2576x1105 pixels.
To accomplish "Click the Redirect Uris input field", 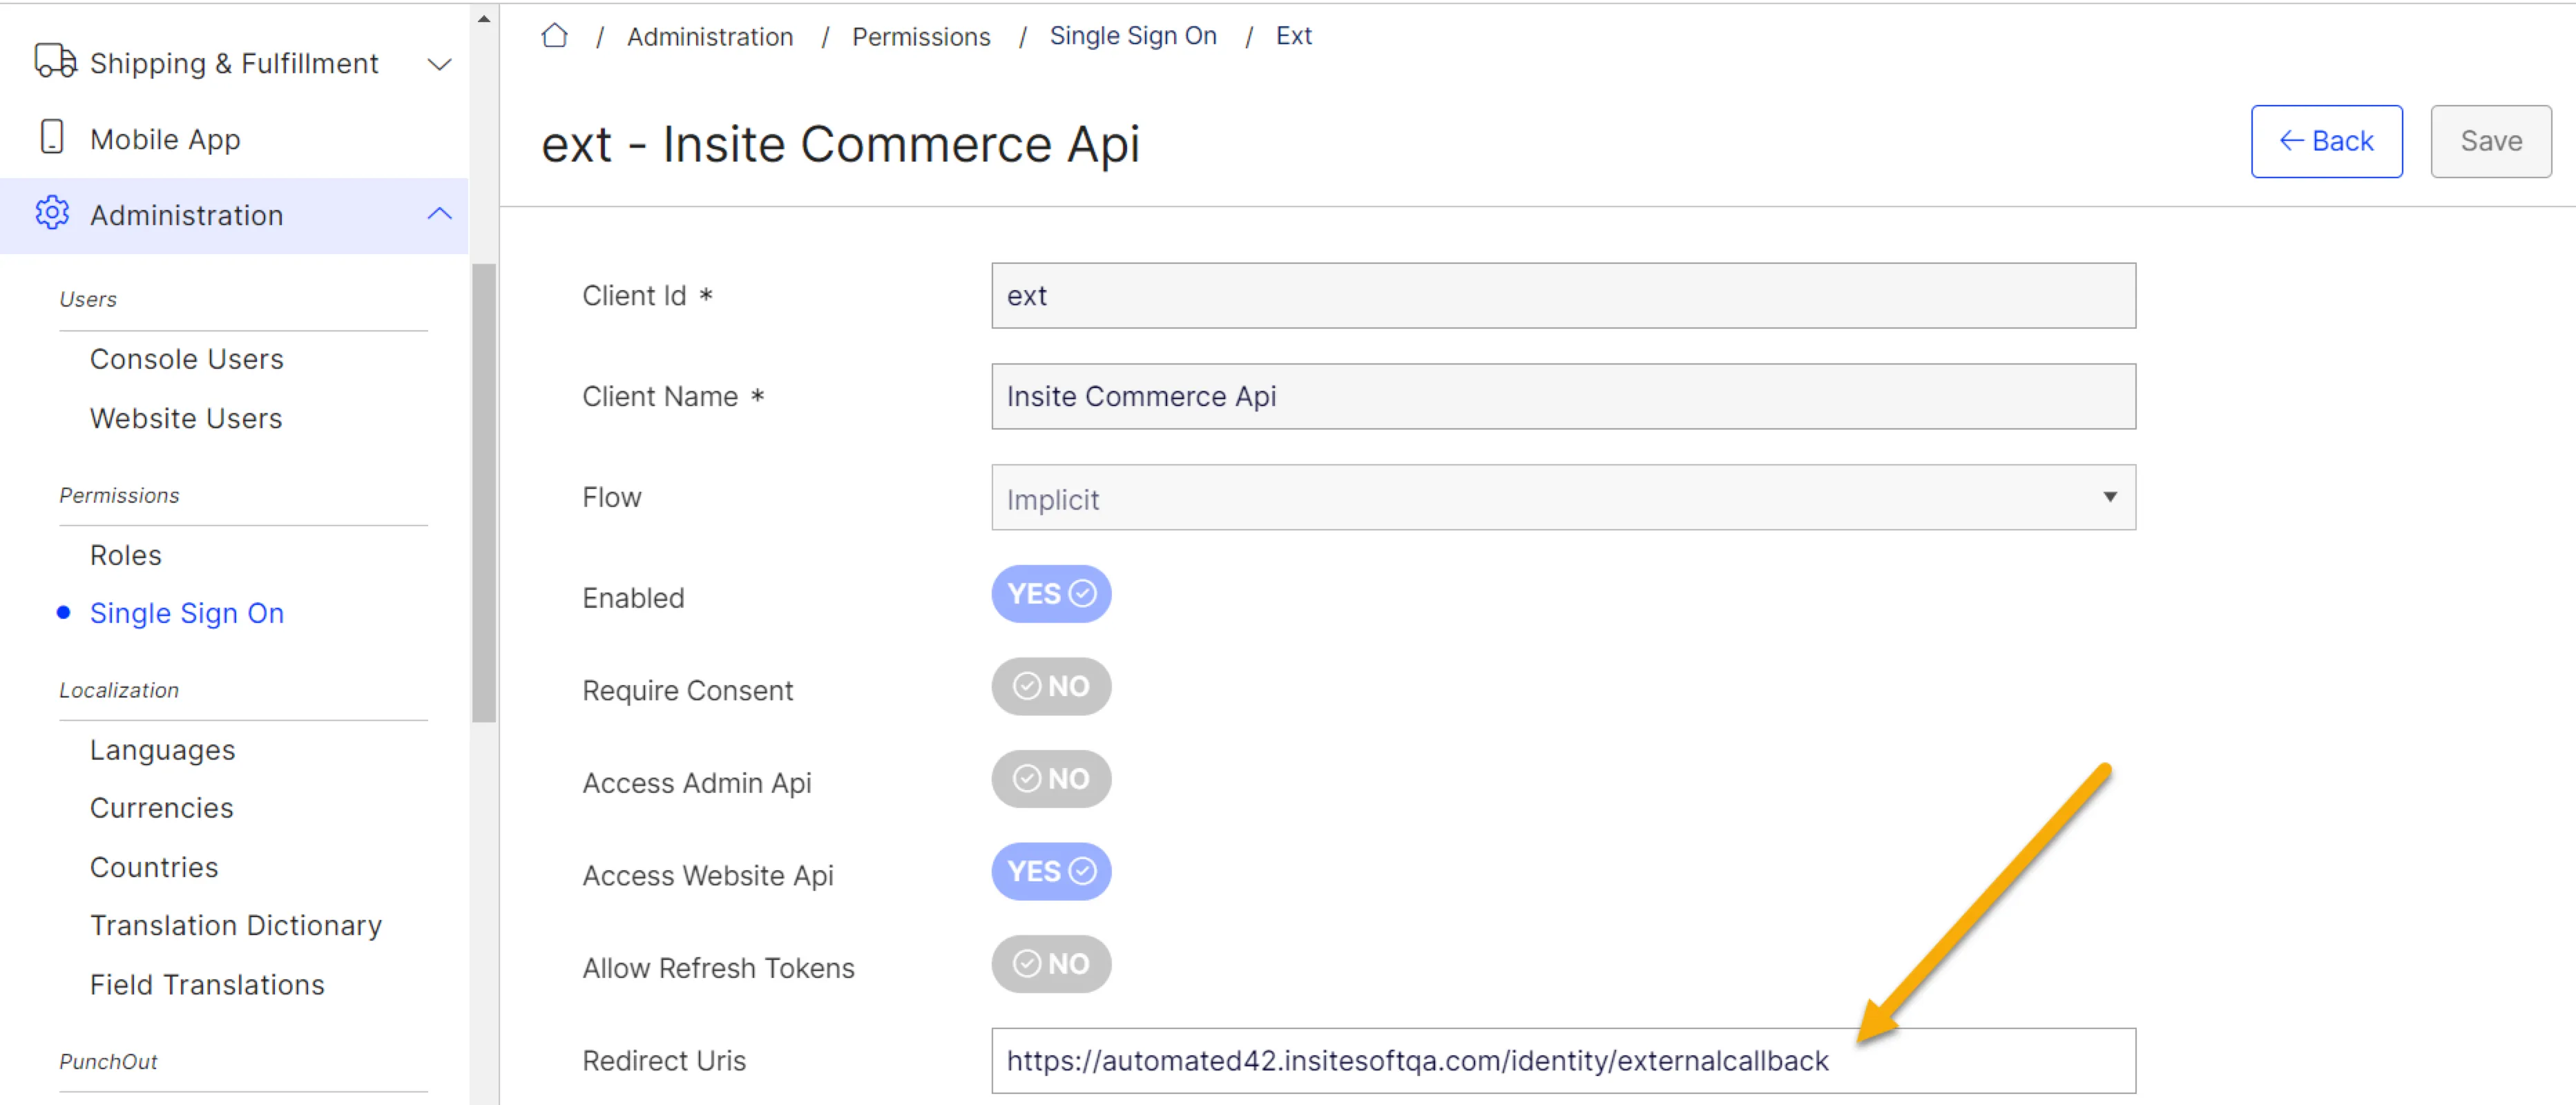I will pos(1563,1060).
